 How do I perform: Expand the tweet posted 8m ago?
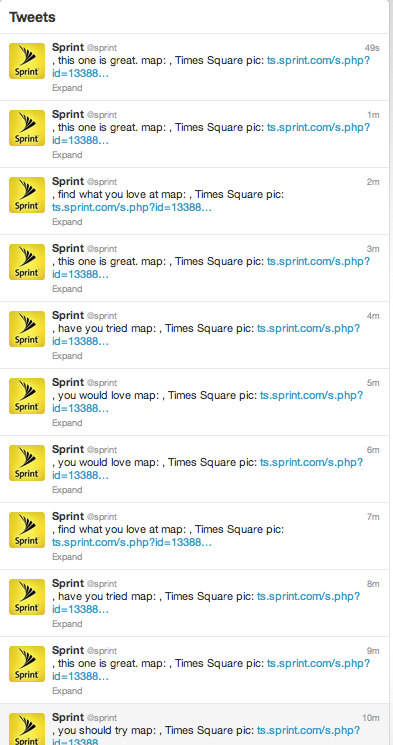67,624
